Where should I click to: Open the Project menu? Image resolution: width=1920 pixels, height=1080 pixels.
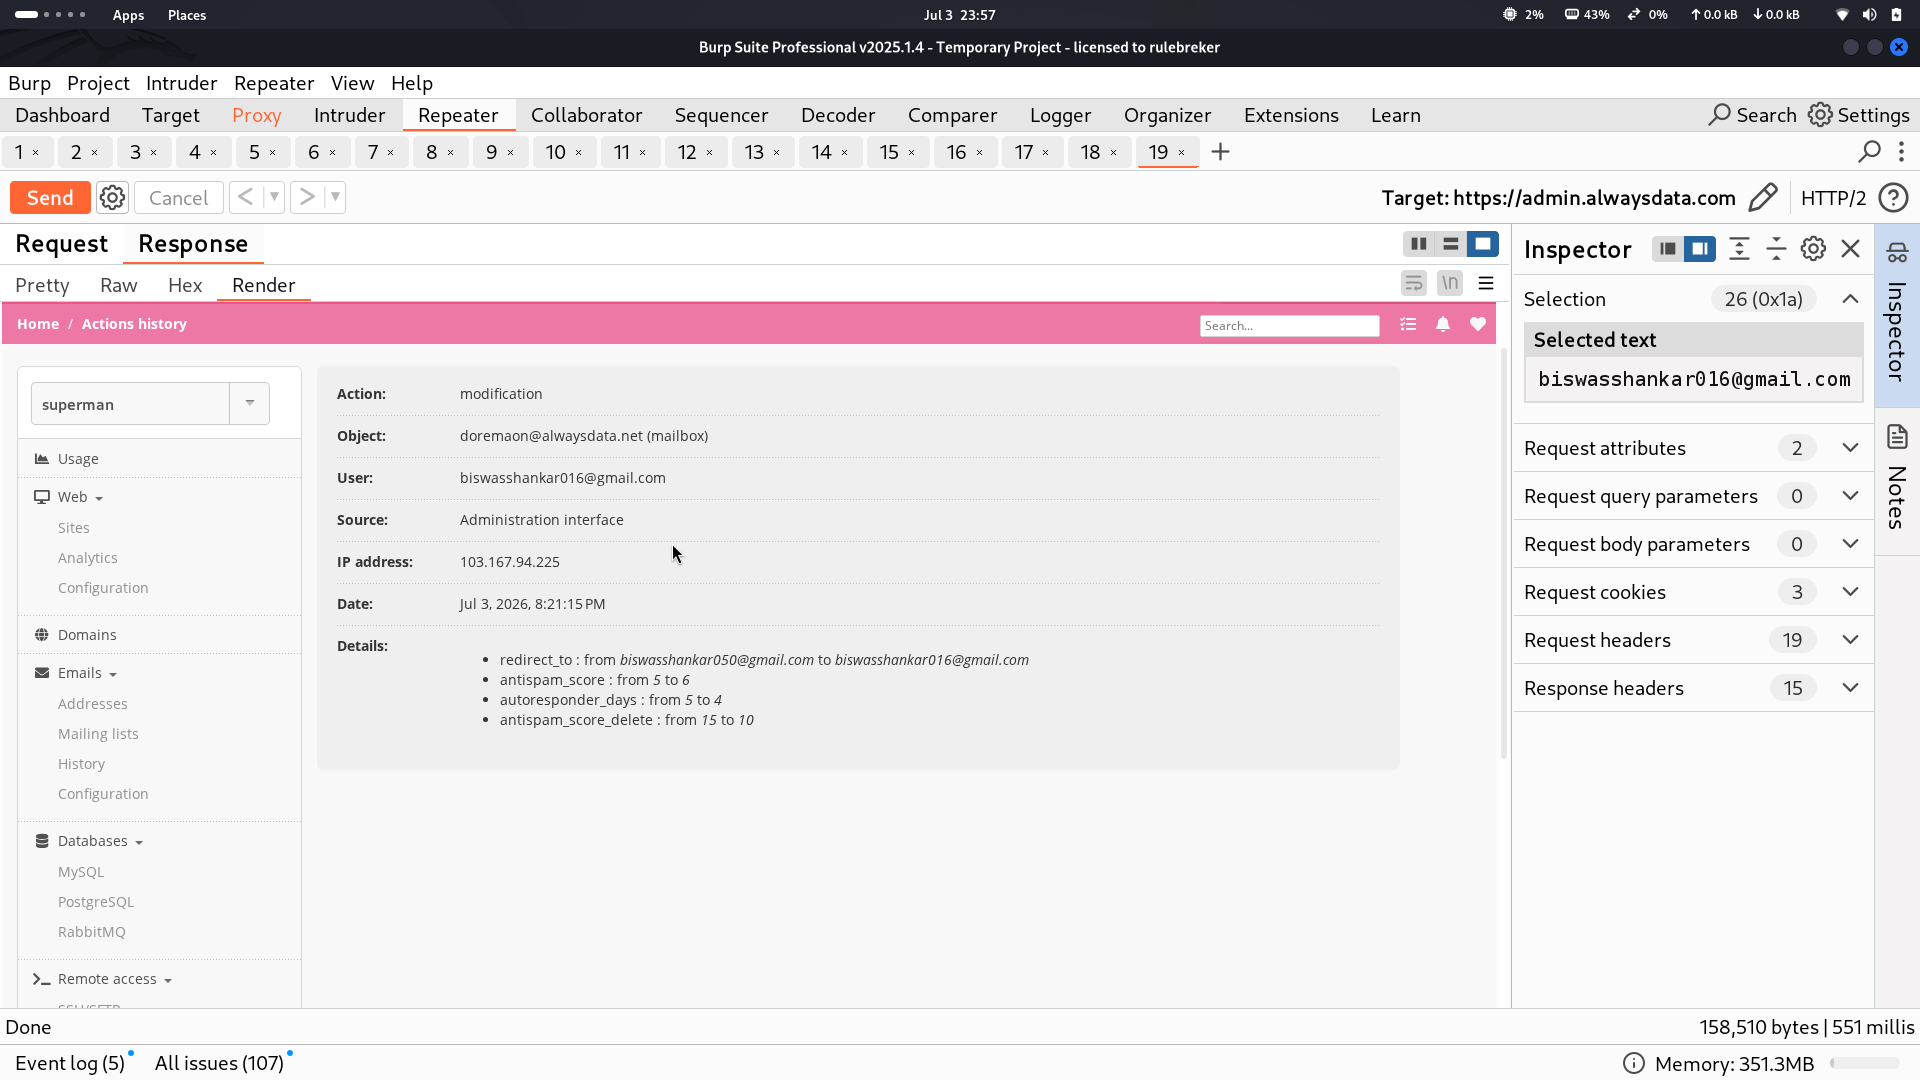pyautogui.click(x=98, y=83)
